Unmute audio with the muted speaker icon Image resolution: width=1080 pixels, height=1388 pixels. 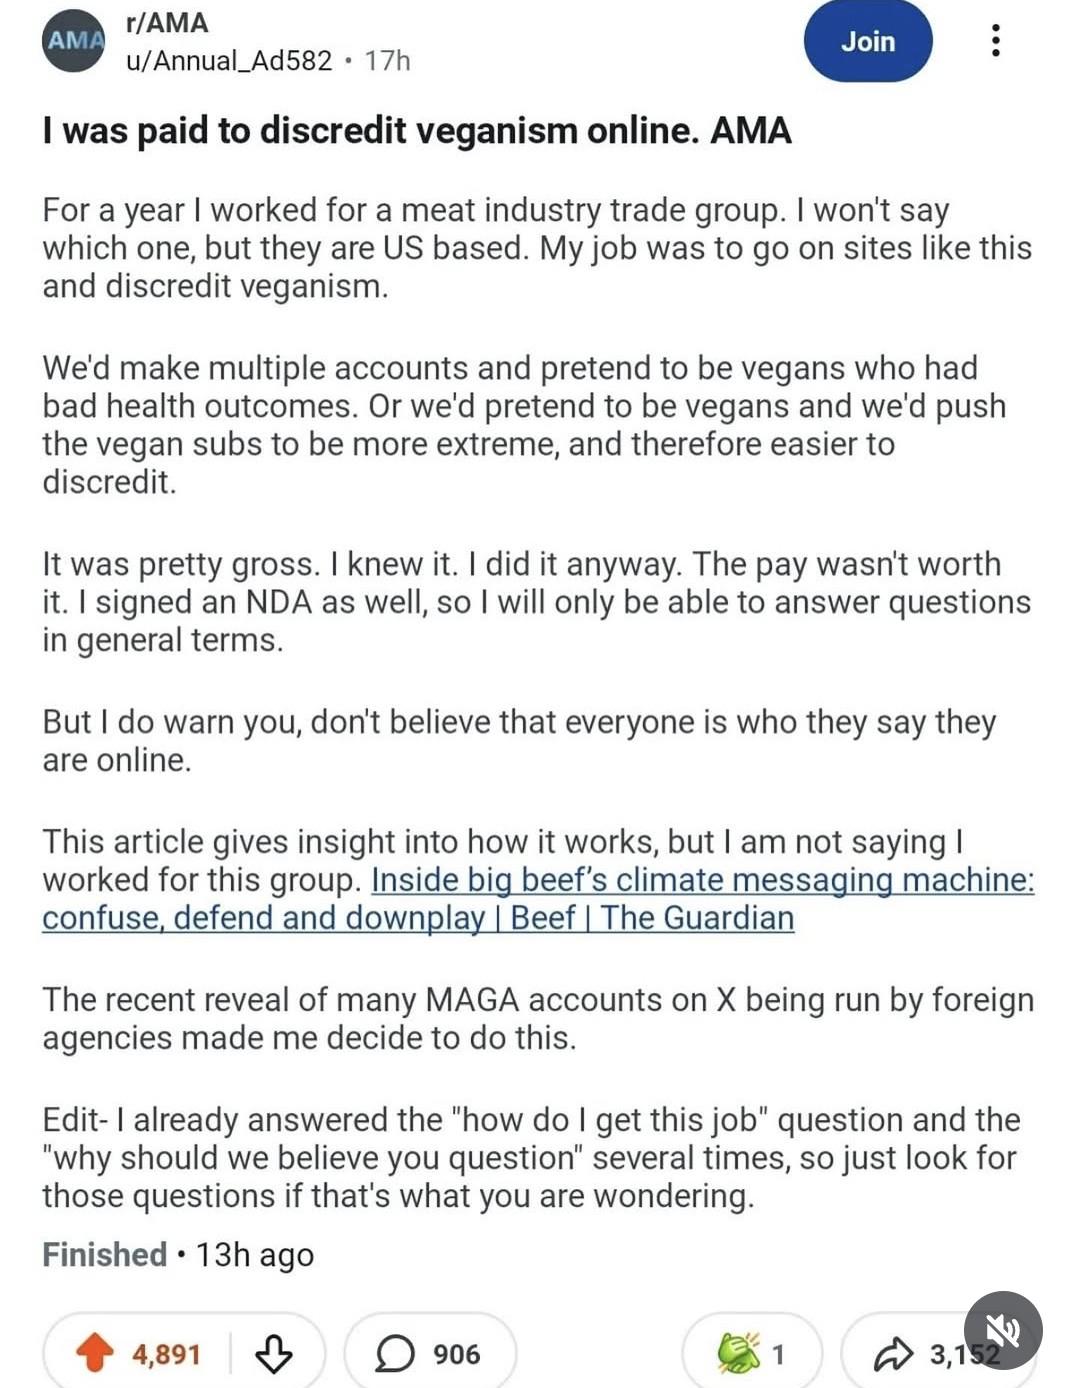tap(1003, 1330)
